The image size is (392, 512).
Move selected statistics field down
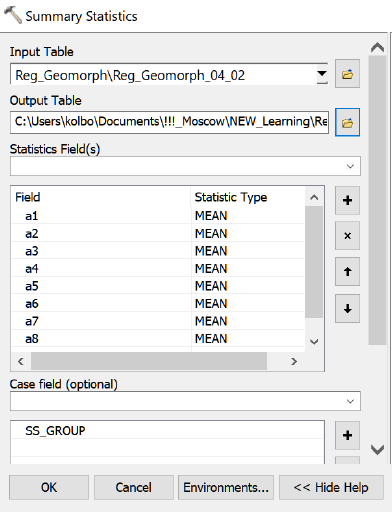point(347,308)
